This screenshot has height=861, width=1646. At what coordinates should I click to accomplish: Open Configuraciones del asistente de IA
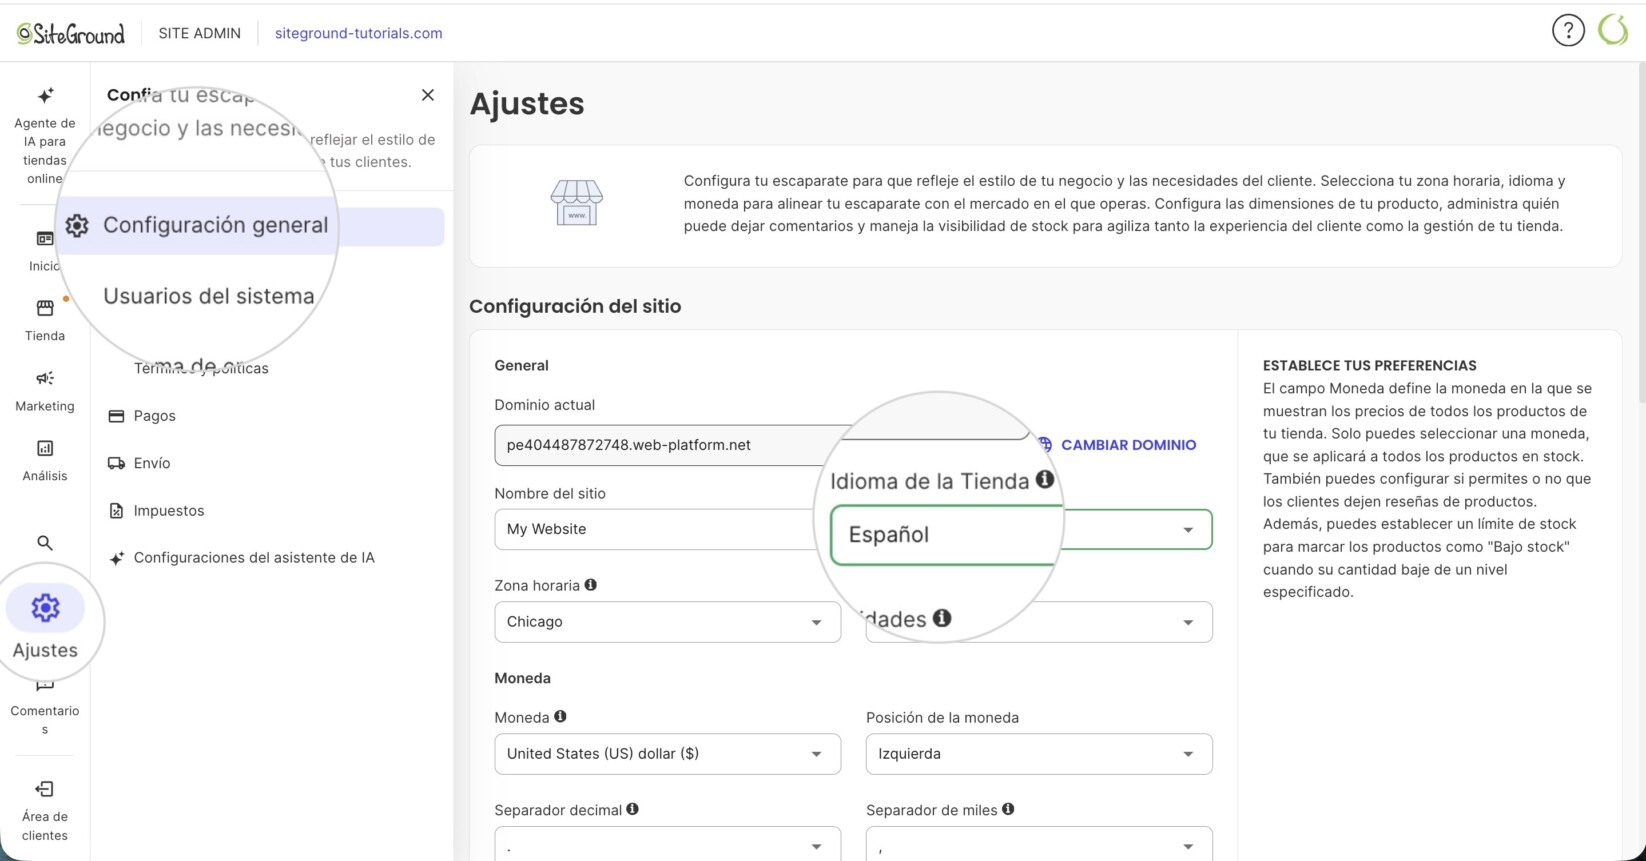tap(254, 558)
